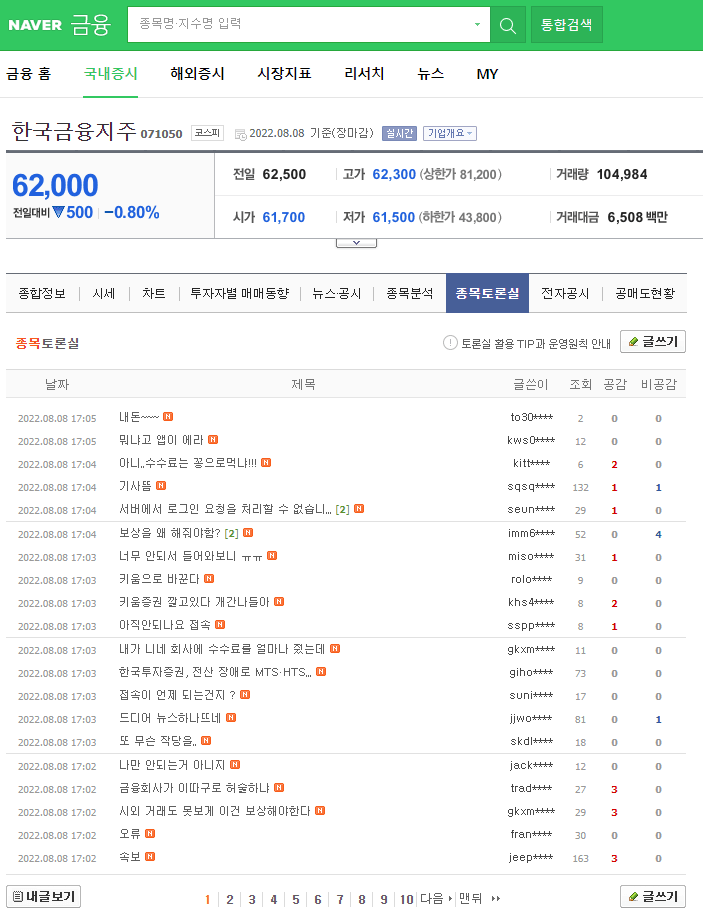The width and height of the screenshot is (703, 921).
Task: Select 해외증시 menu item
Action: click(x=197, y=74)
